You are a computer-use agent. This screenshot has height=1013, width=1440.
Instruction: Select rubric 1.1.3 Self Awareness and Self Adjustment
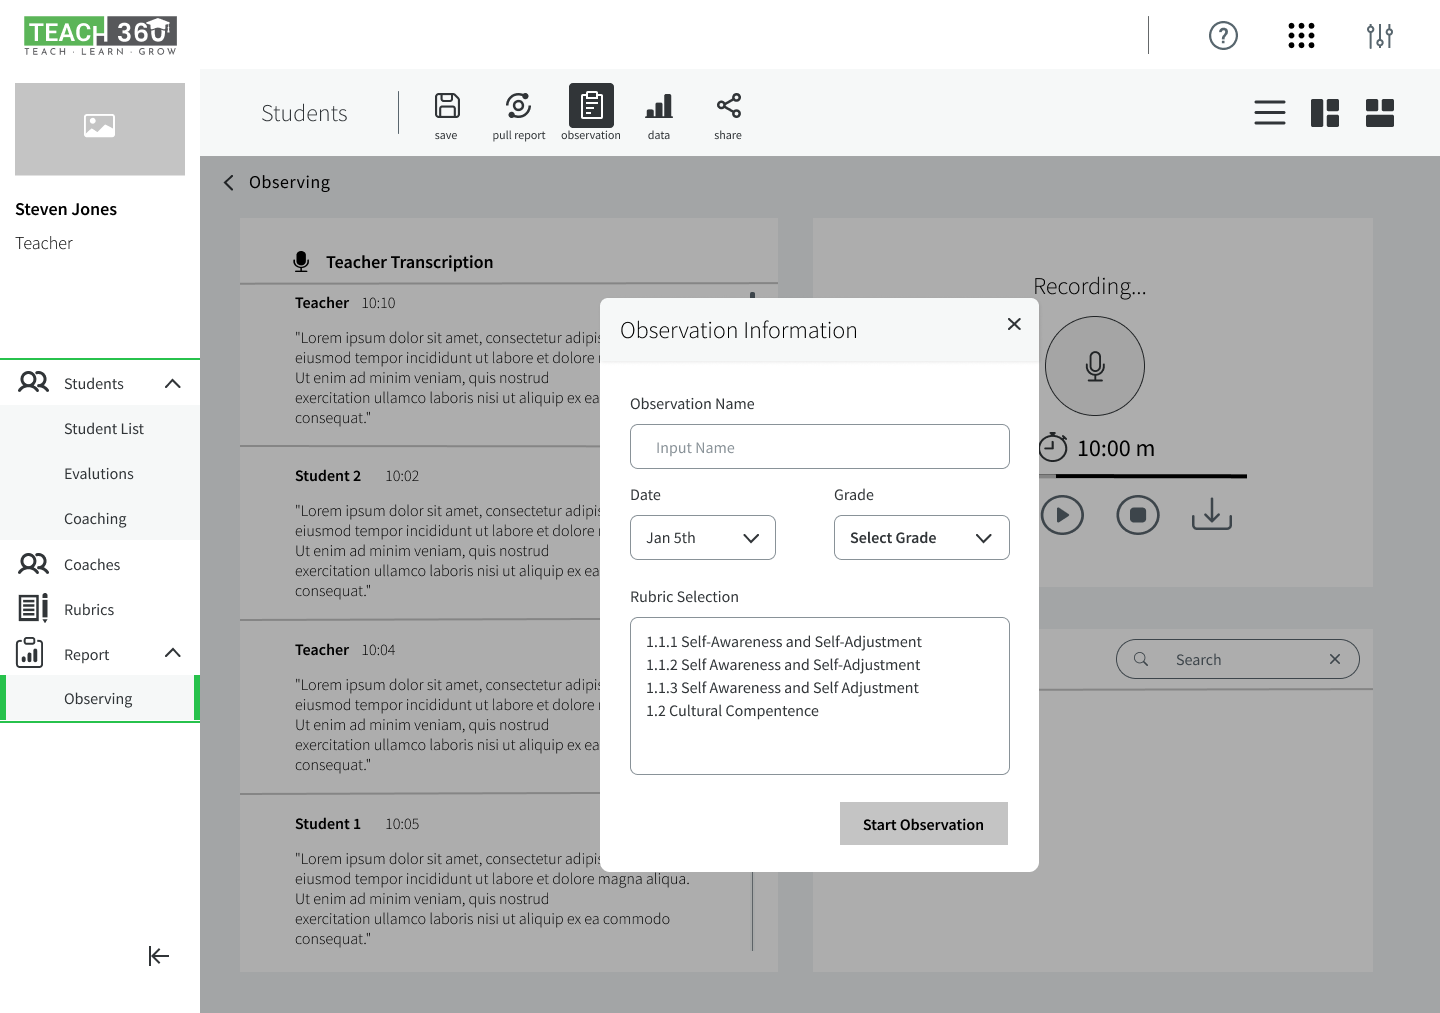click(782, 688)
